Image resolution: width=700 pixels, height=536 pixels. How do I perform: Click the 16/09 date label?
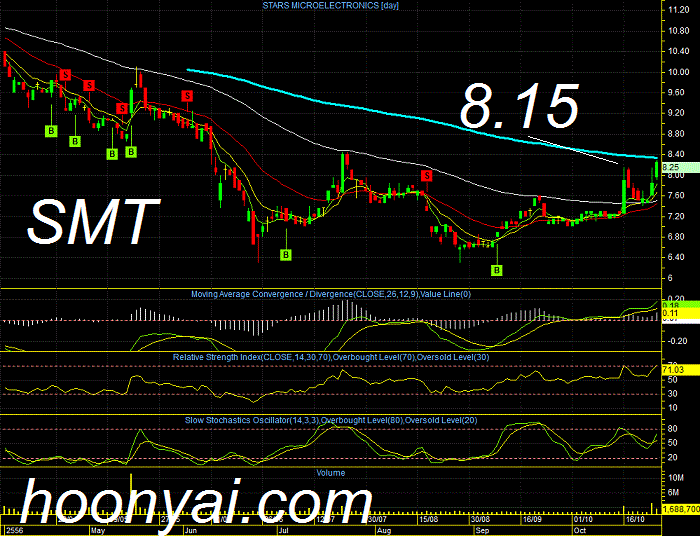click(532, 520)
